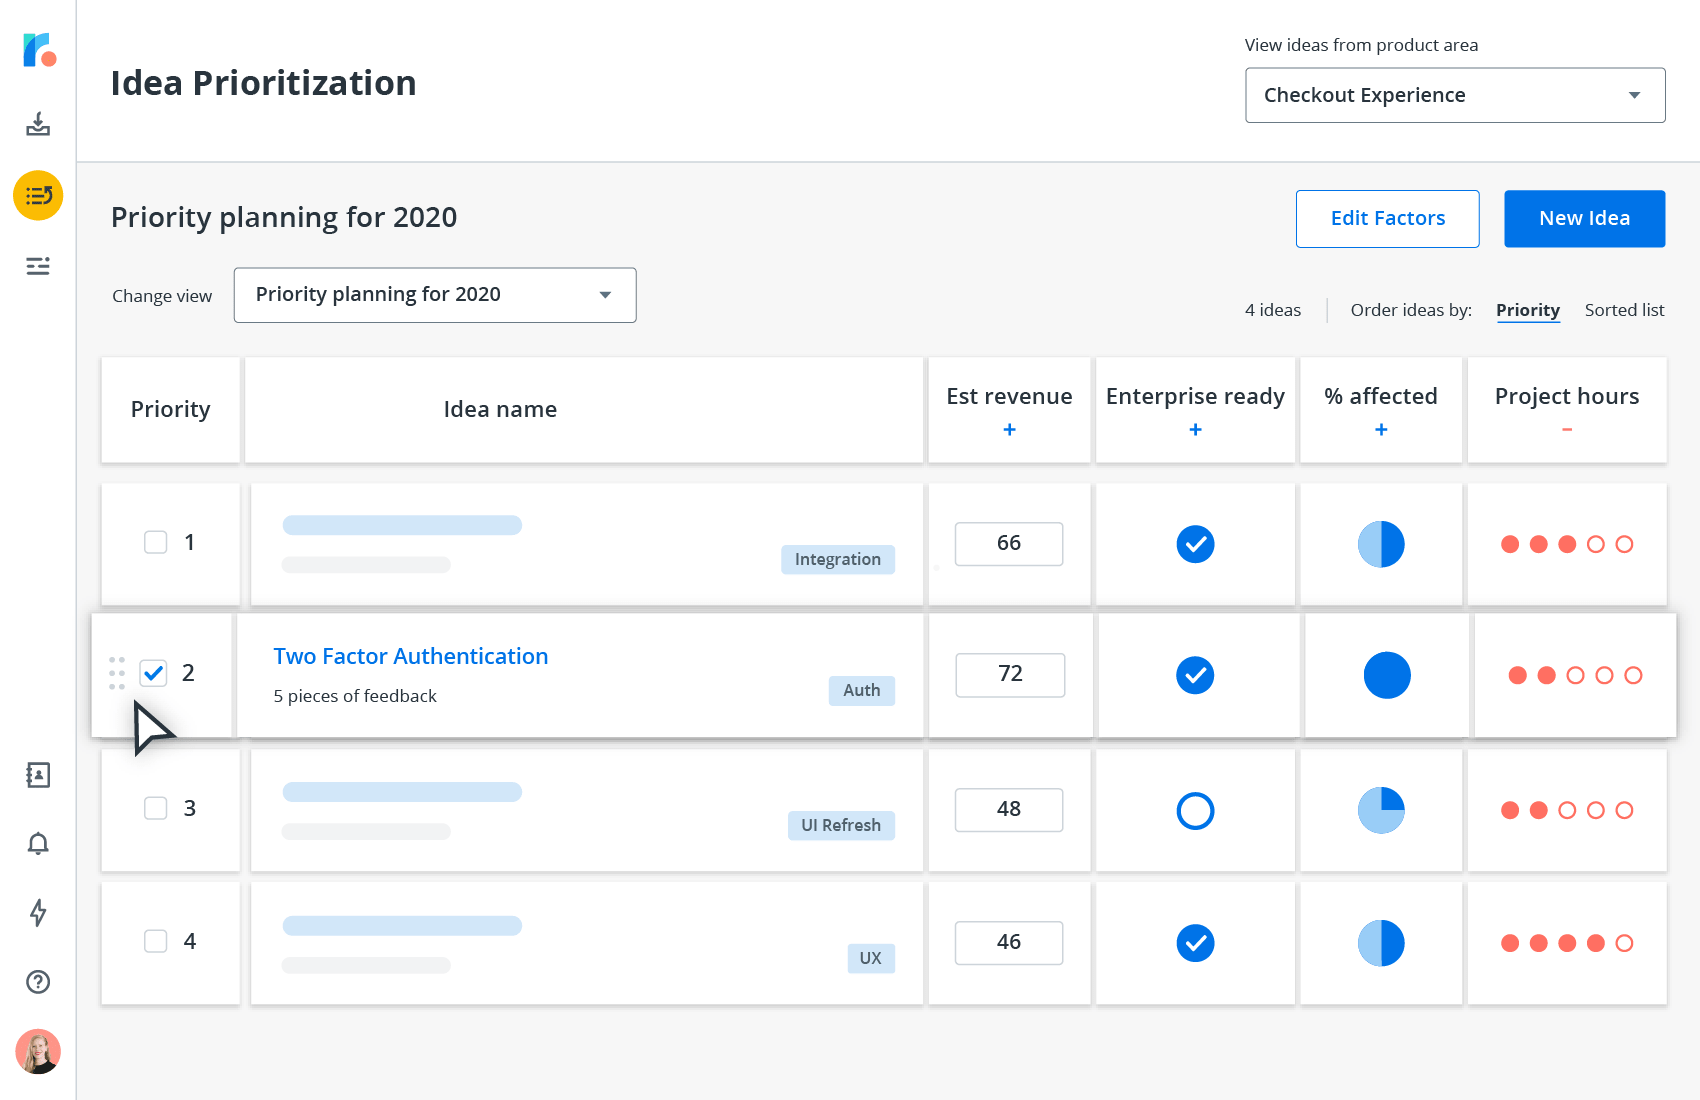Switch to Sorted list ordering

click(x=1624, y=310)
